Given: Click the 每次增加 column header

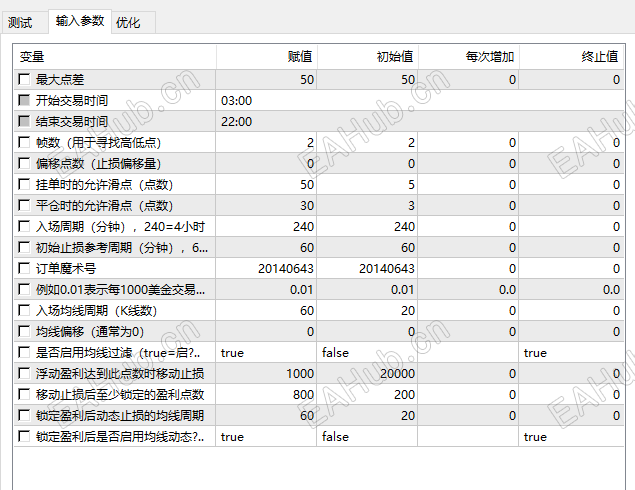Looking at the screenshot, I should tap(469, 57).
